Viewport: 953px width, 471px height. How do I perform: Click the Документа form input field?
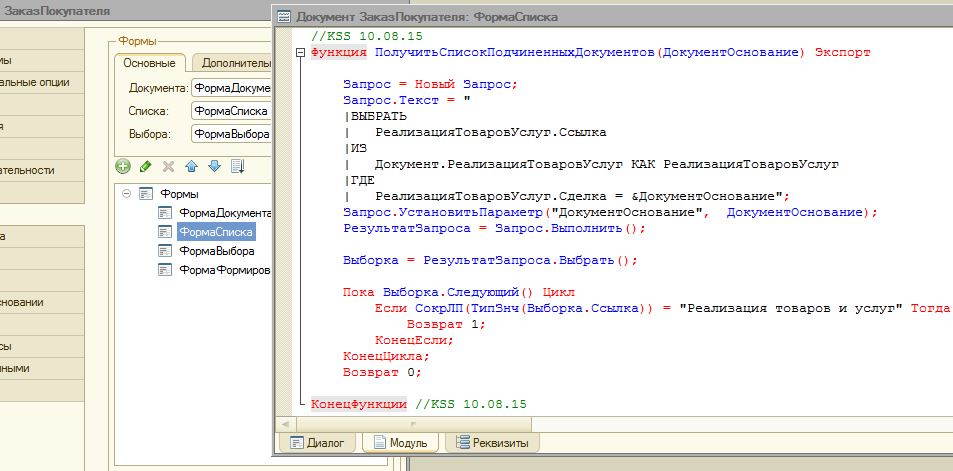pyautogui.click(x=231, y=88)
